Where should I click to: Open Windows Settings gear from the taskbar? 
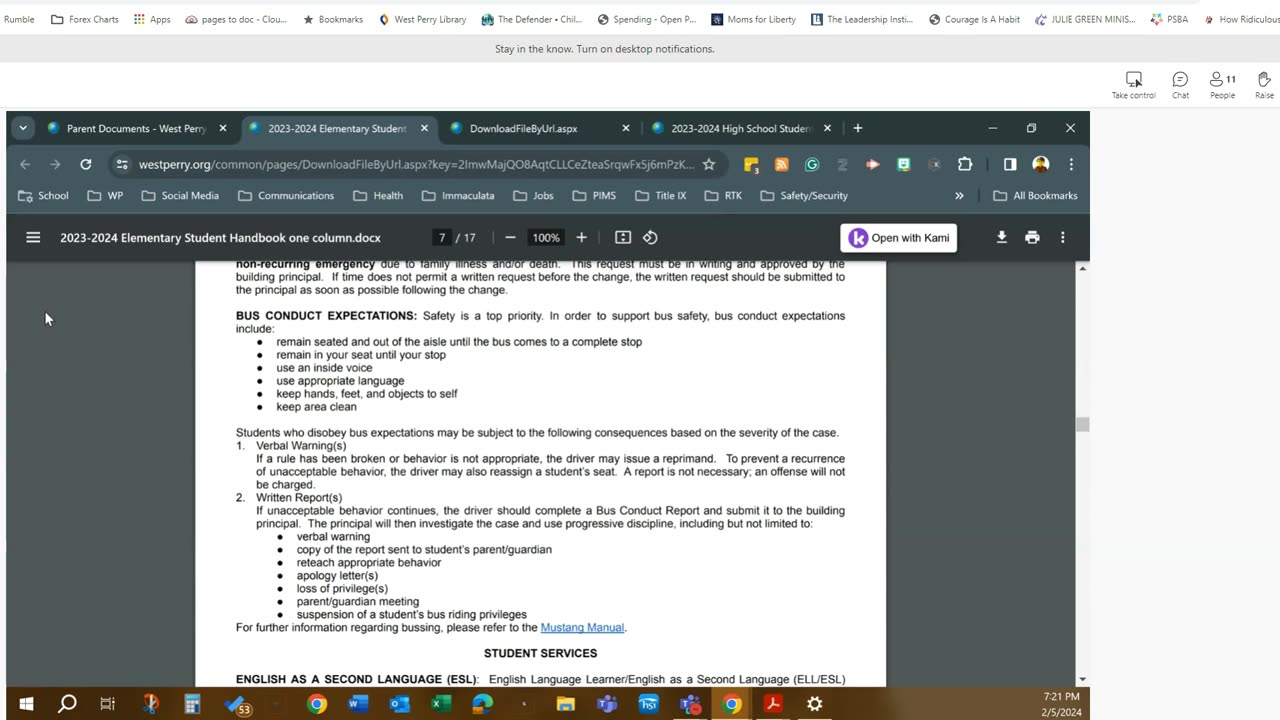pyautogui.click(x=815, y=704)
